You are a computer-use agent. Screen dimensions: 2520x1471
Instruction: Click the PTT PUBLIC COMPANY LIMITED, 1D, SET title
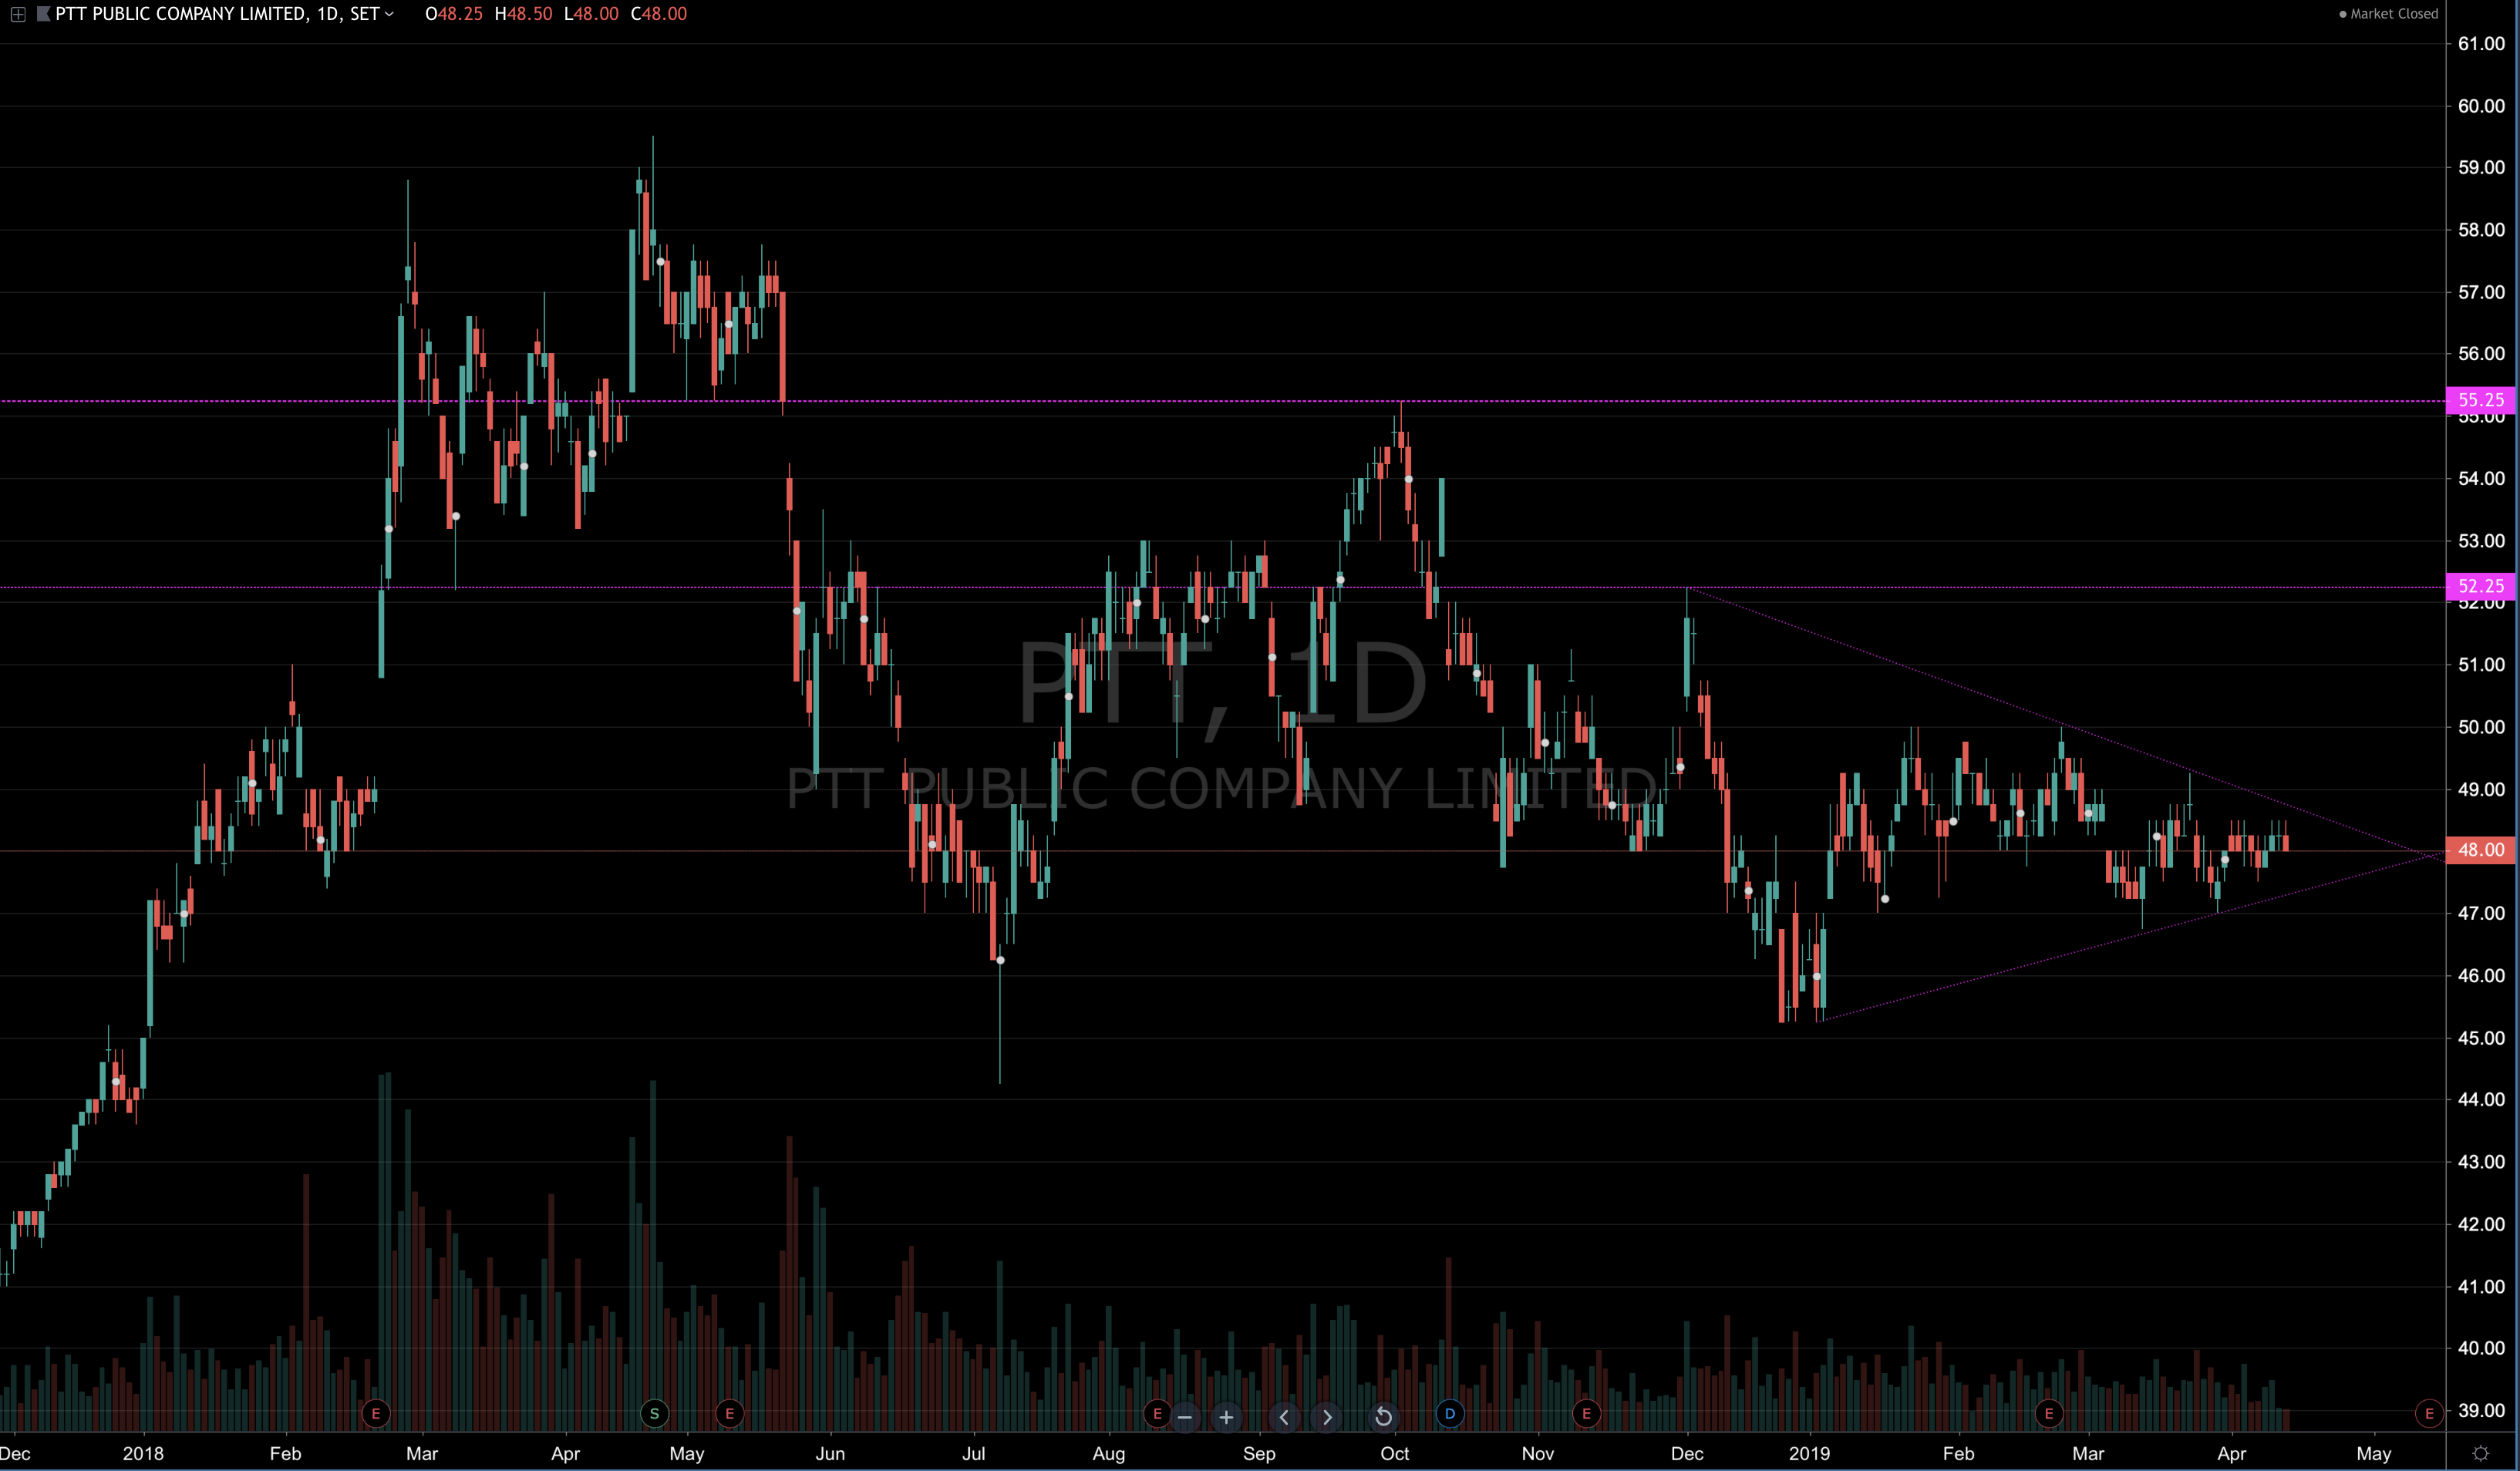click(x=217, y=14)
